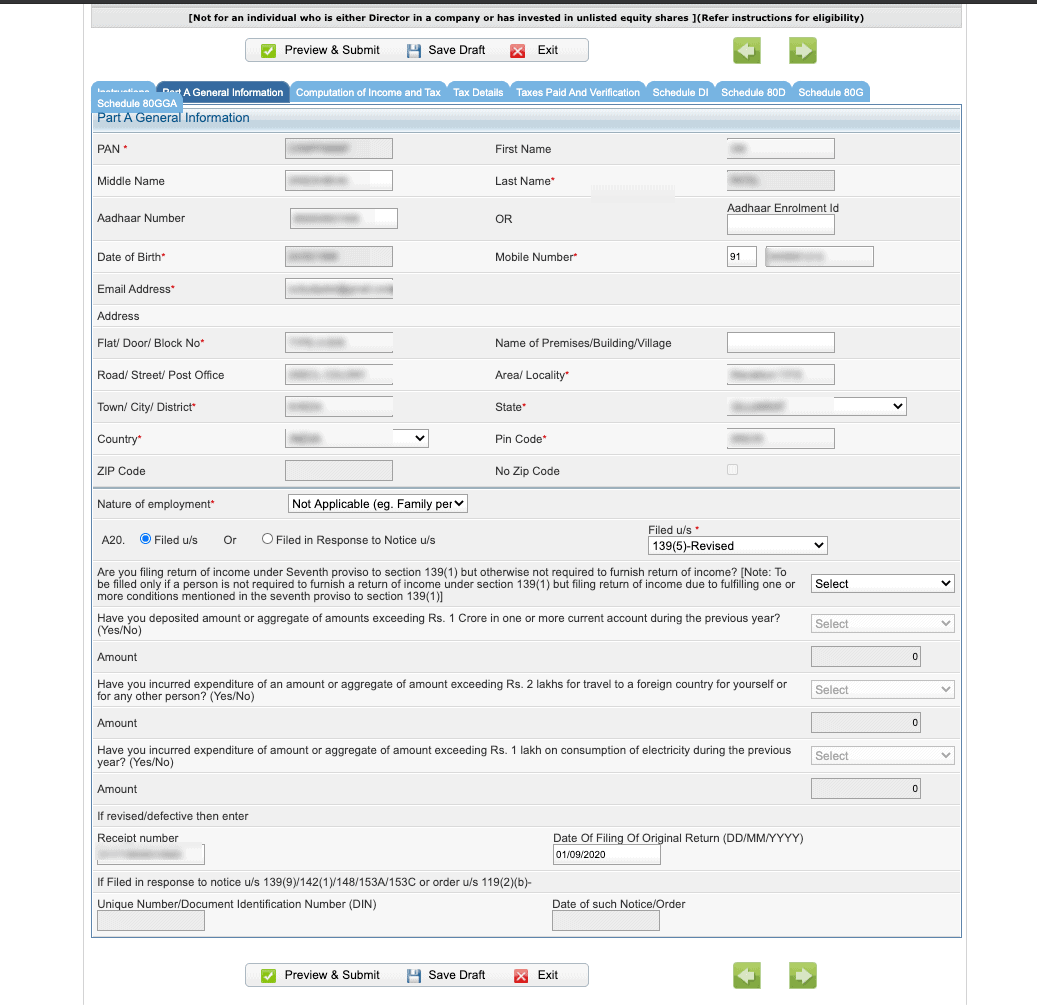Open Rs. 1 Crore deposit Select dropdown
The height and width of the screenshot is (1005, 1037).
point(883,623)
